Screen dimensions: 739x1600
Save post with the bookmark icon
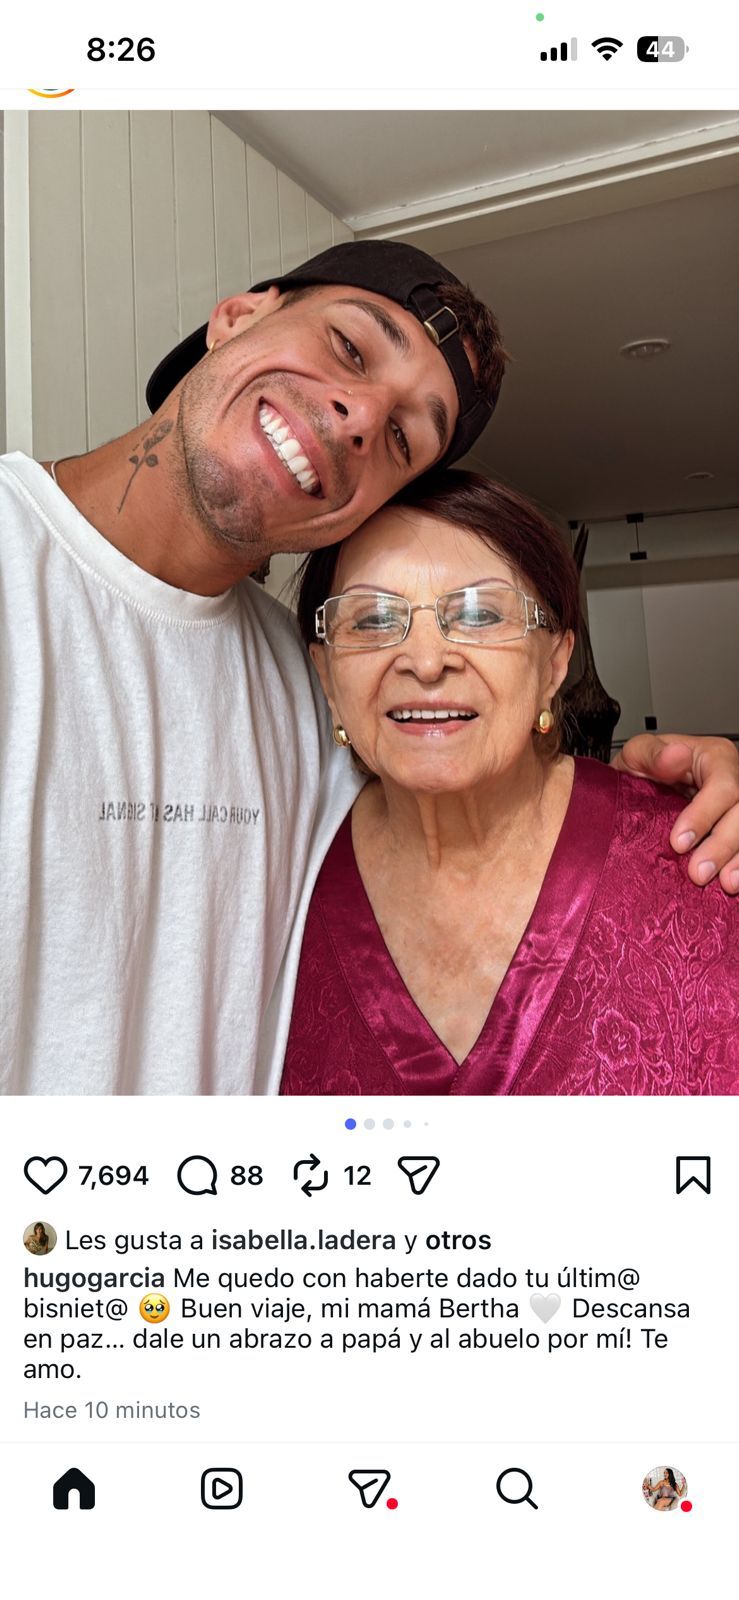pos(693,1175)
